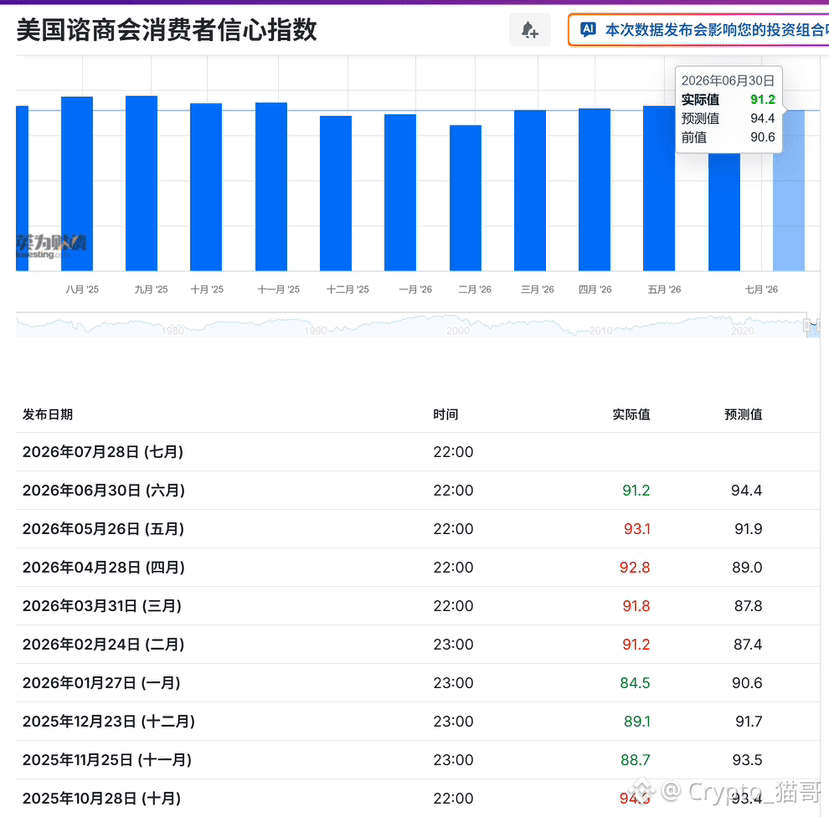Select row 2026年06月30日 (六月)

pyautogui.click(x=418, y=491)
